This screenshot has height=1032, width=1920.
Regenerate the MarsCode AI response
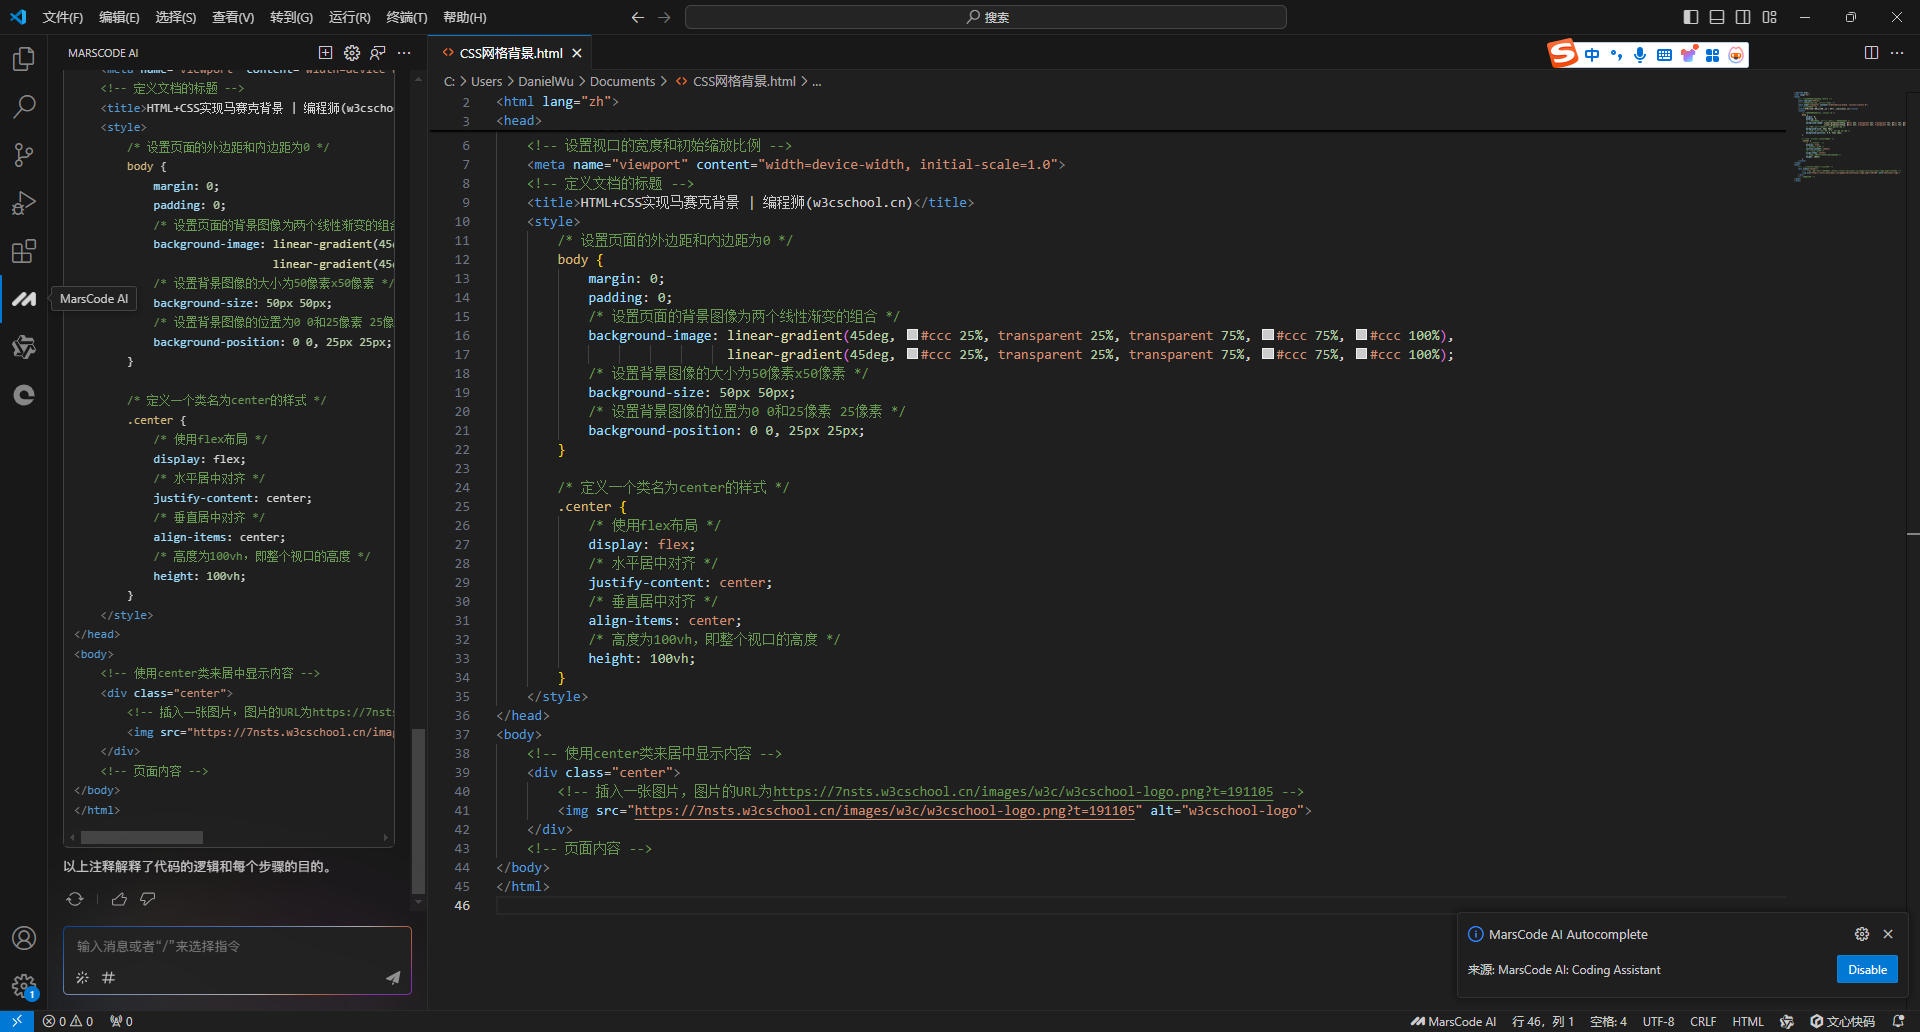click(75, 899)
